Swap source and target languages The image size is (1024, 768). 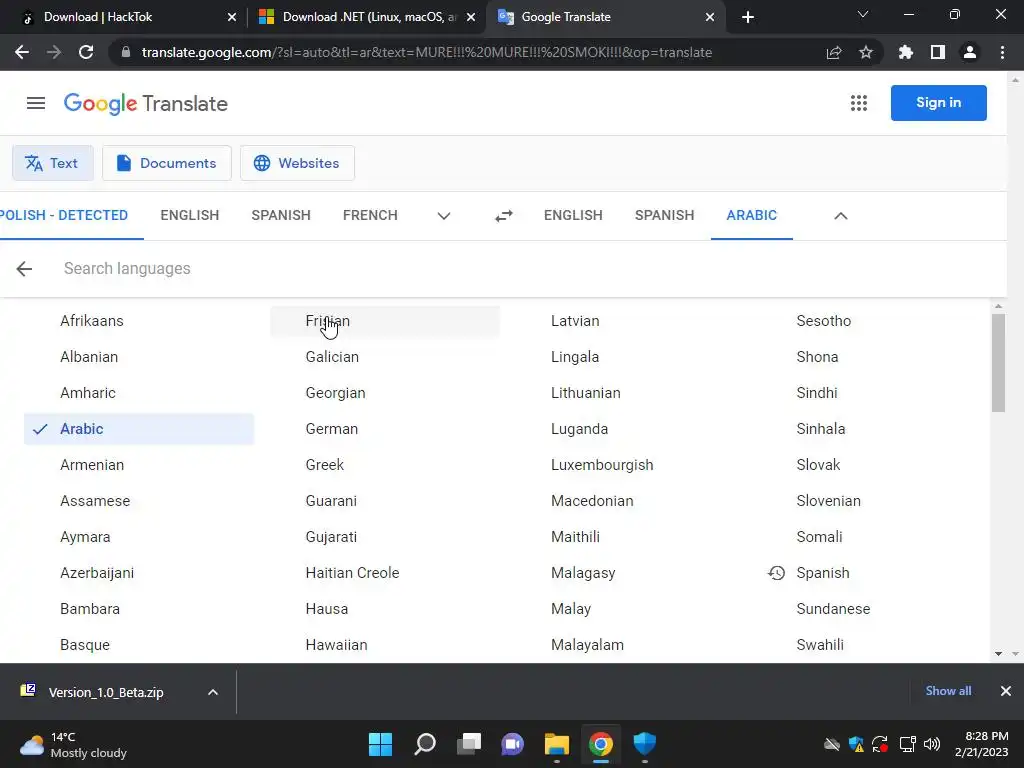(504, 216)
